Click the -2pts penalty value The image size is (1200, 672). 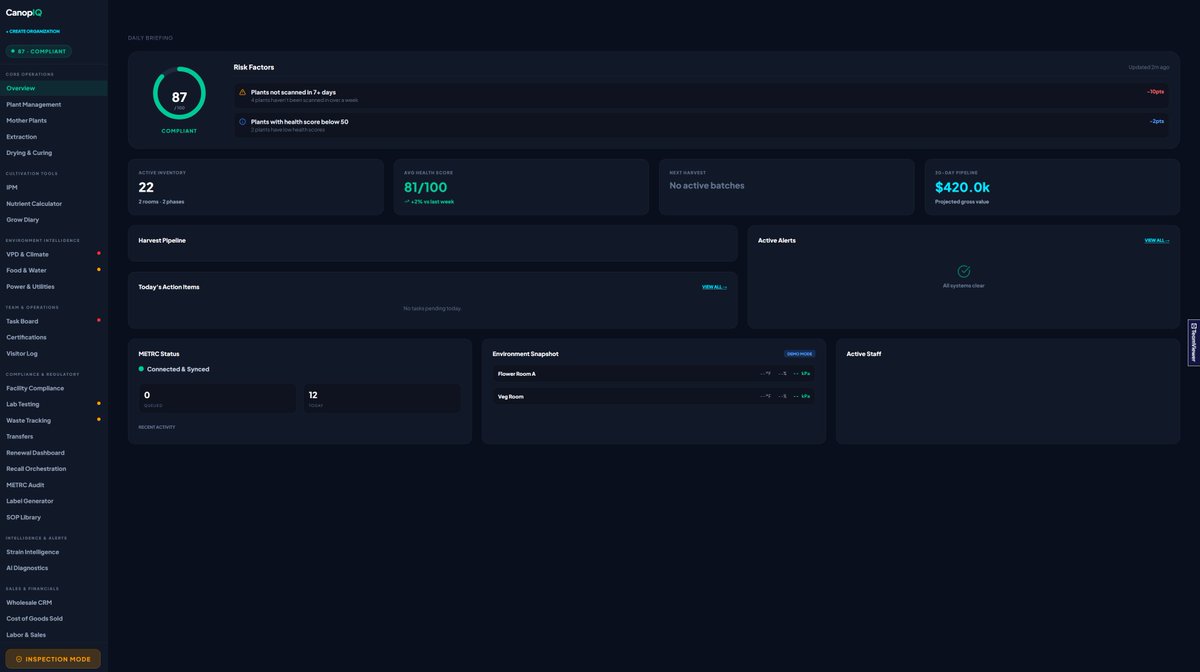1157,121
